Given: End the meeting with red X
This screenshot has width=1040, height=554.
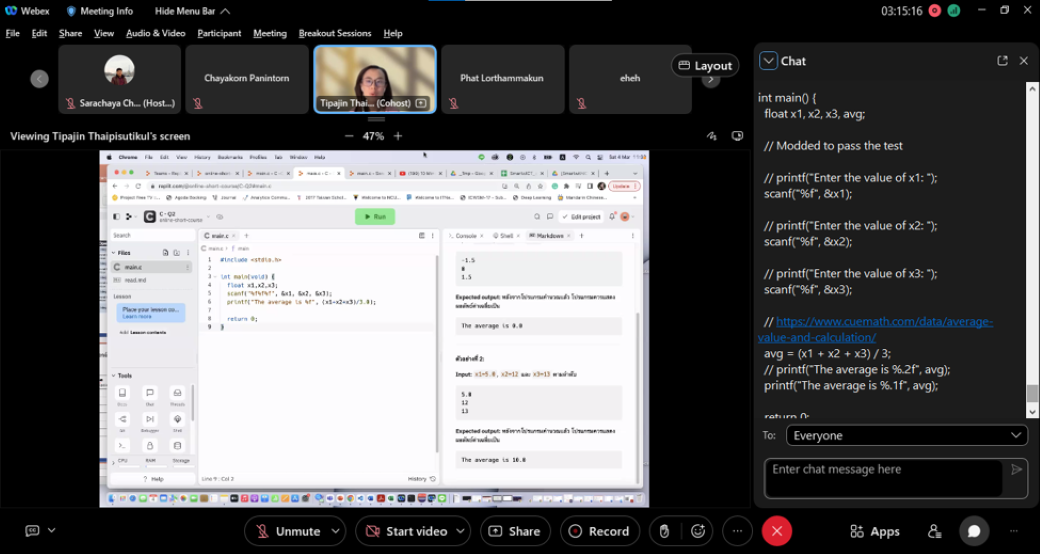Looking at the screenshot, I should [x=777, y=531].
